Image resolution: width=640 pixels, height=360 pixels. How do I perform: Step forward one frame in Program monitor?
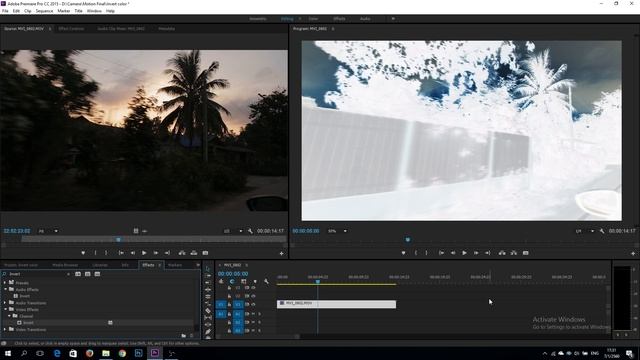point(476,253)
